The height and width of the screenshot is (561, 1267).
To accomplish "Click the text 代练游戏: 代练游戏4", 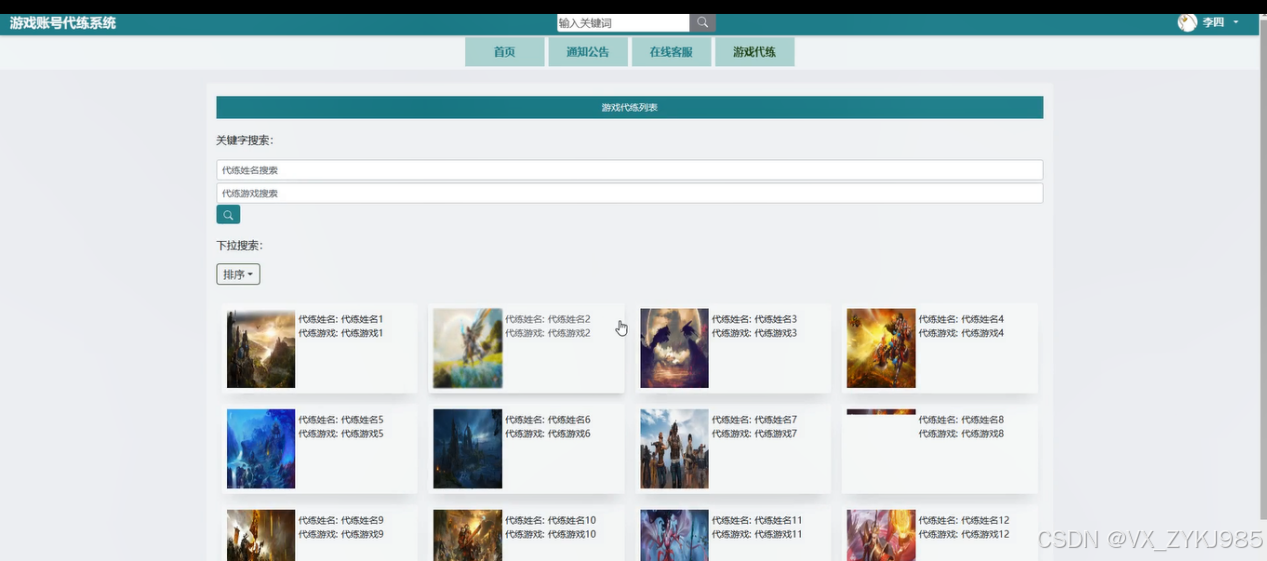I will pyautogui.click(x=962, y=333).
